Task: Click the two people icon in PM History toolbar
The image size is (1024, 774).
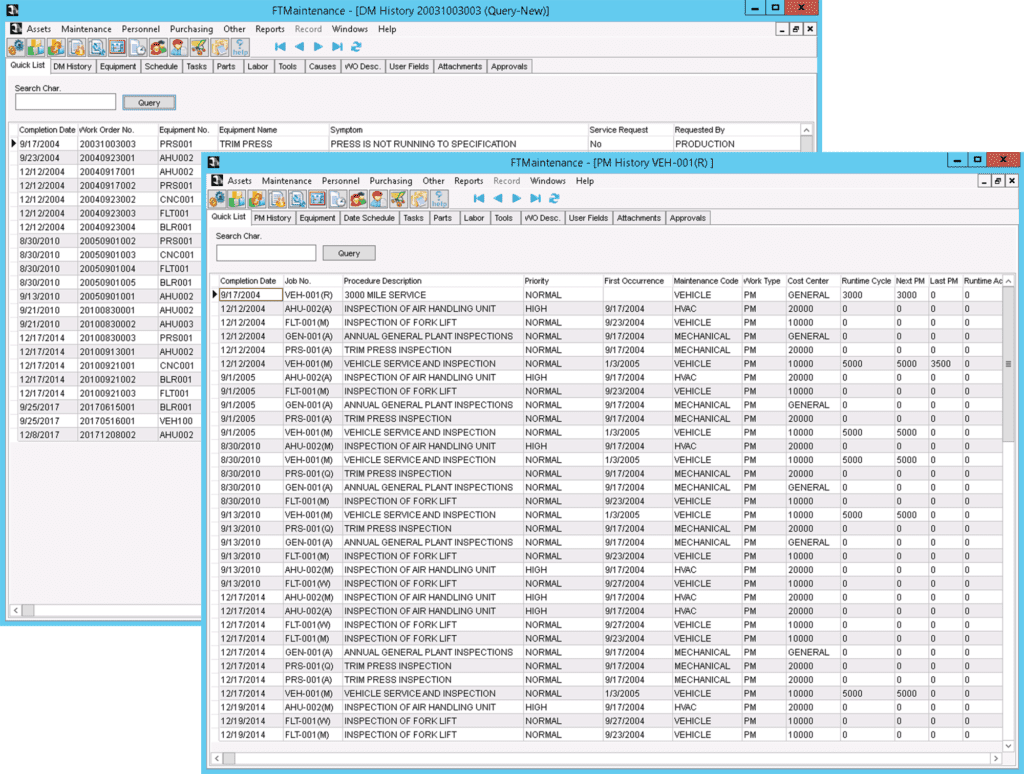Action: click(358, 199)
